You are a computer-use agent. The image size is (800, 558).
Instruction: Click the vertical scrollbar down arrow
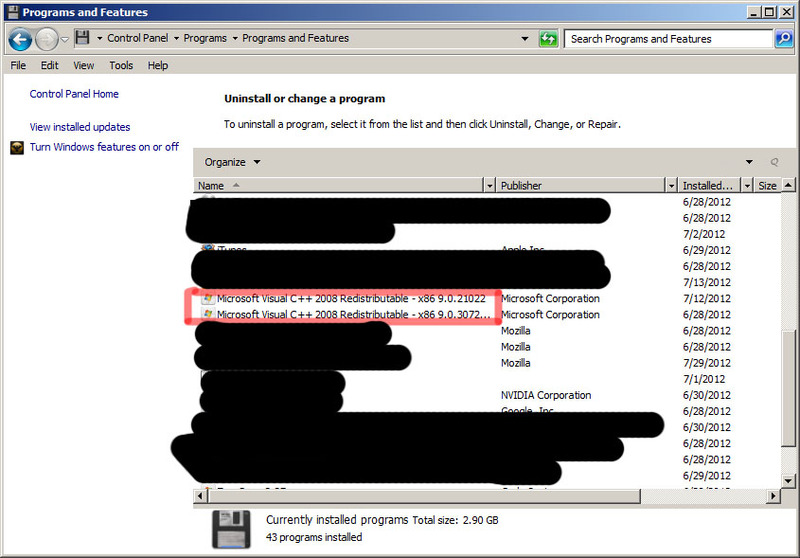pos(790,478)
